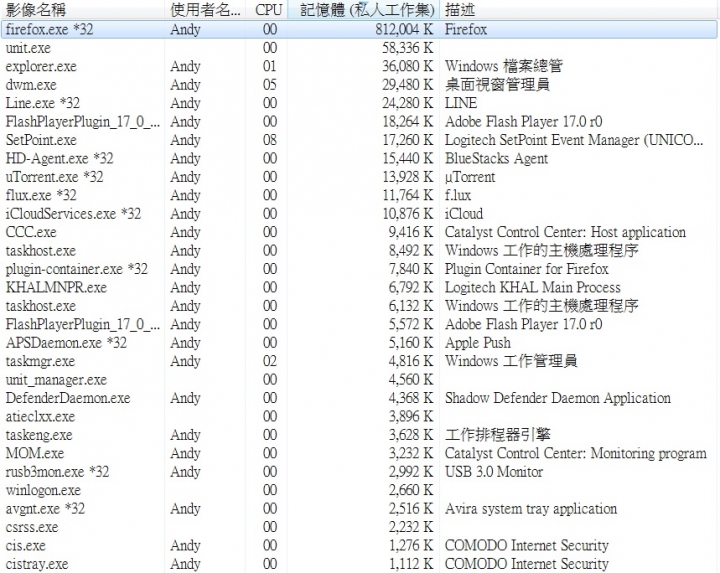Select the iCloudServices.exe *32 process

pos(359,213)
